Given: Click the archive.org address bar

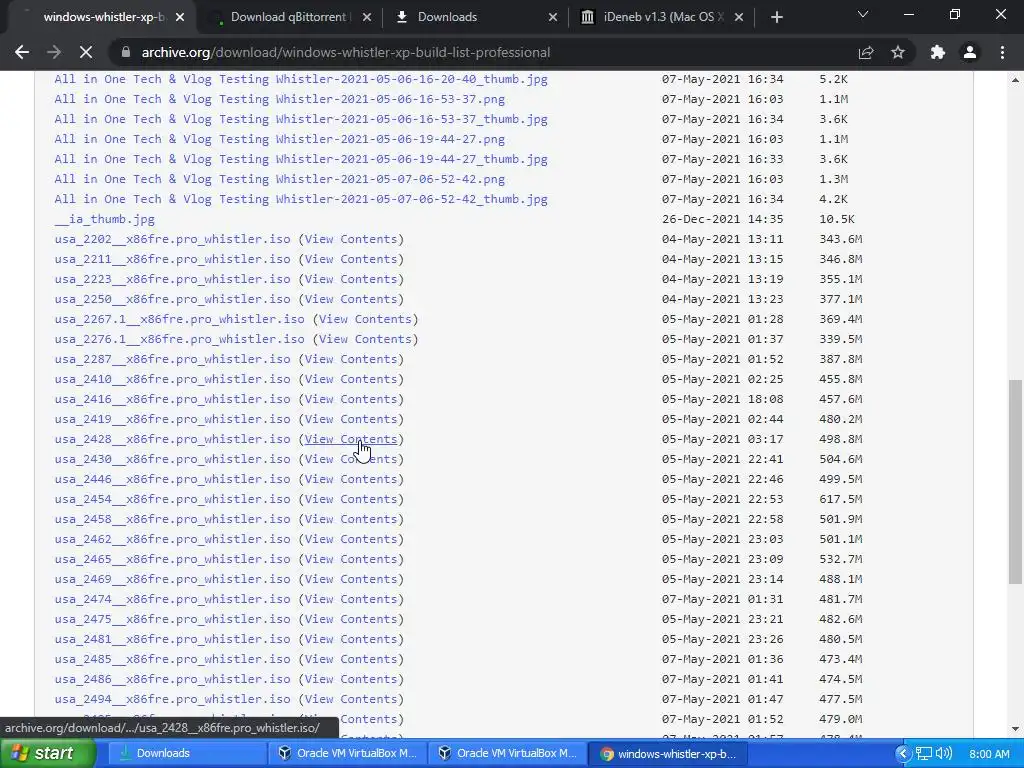Looking at the screenshot, I should [x=483, y=52].
